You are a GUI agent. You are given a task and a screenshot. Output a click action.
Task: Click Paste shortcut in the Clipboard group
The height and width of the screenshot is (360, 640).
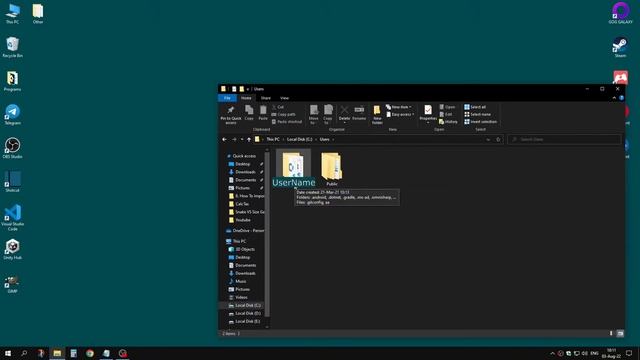coord(287,122)
